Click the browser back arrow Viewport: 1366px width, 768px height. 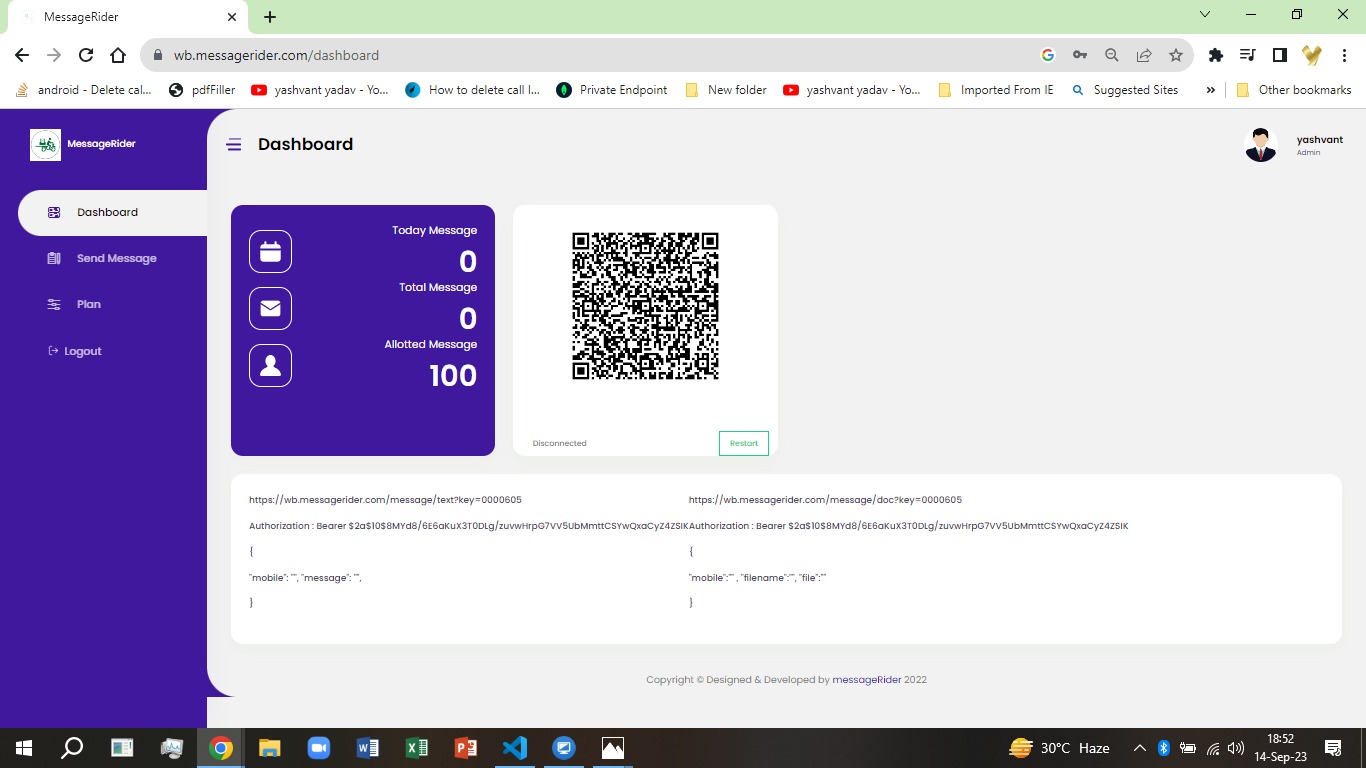coord(22,55)
